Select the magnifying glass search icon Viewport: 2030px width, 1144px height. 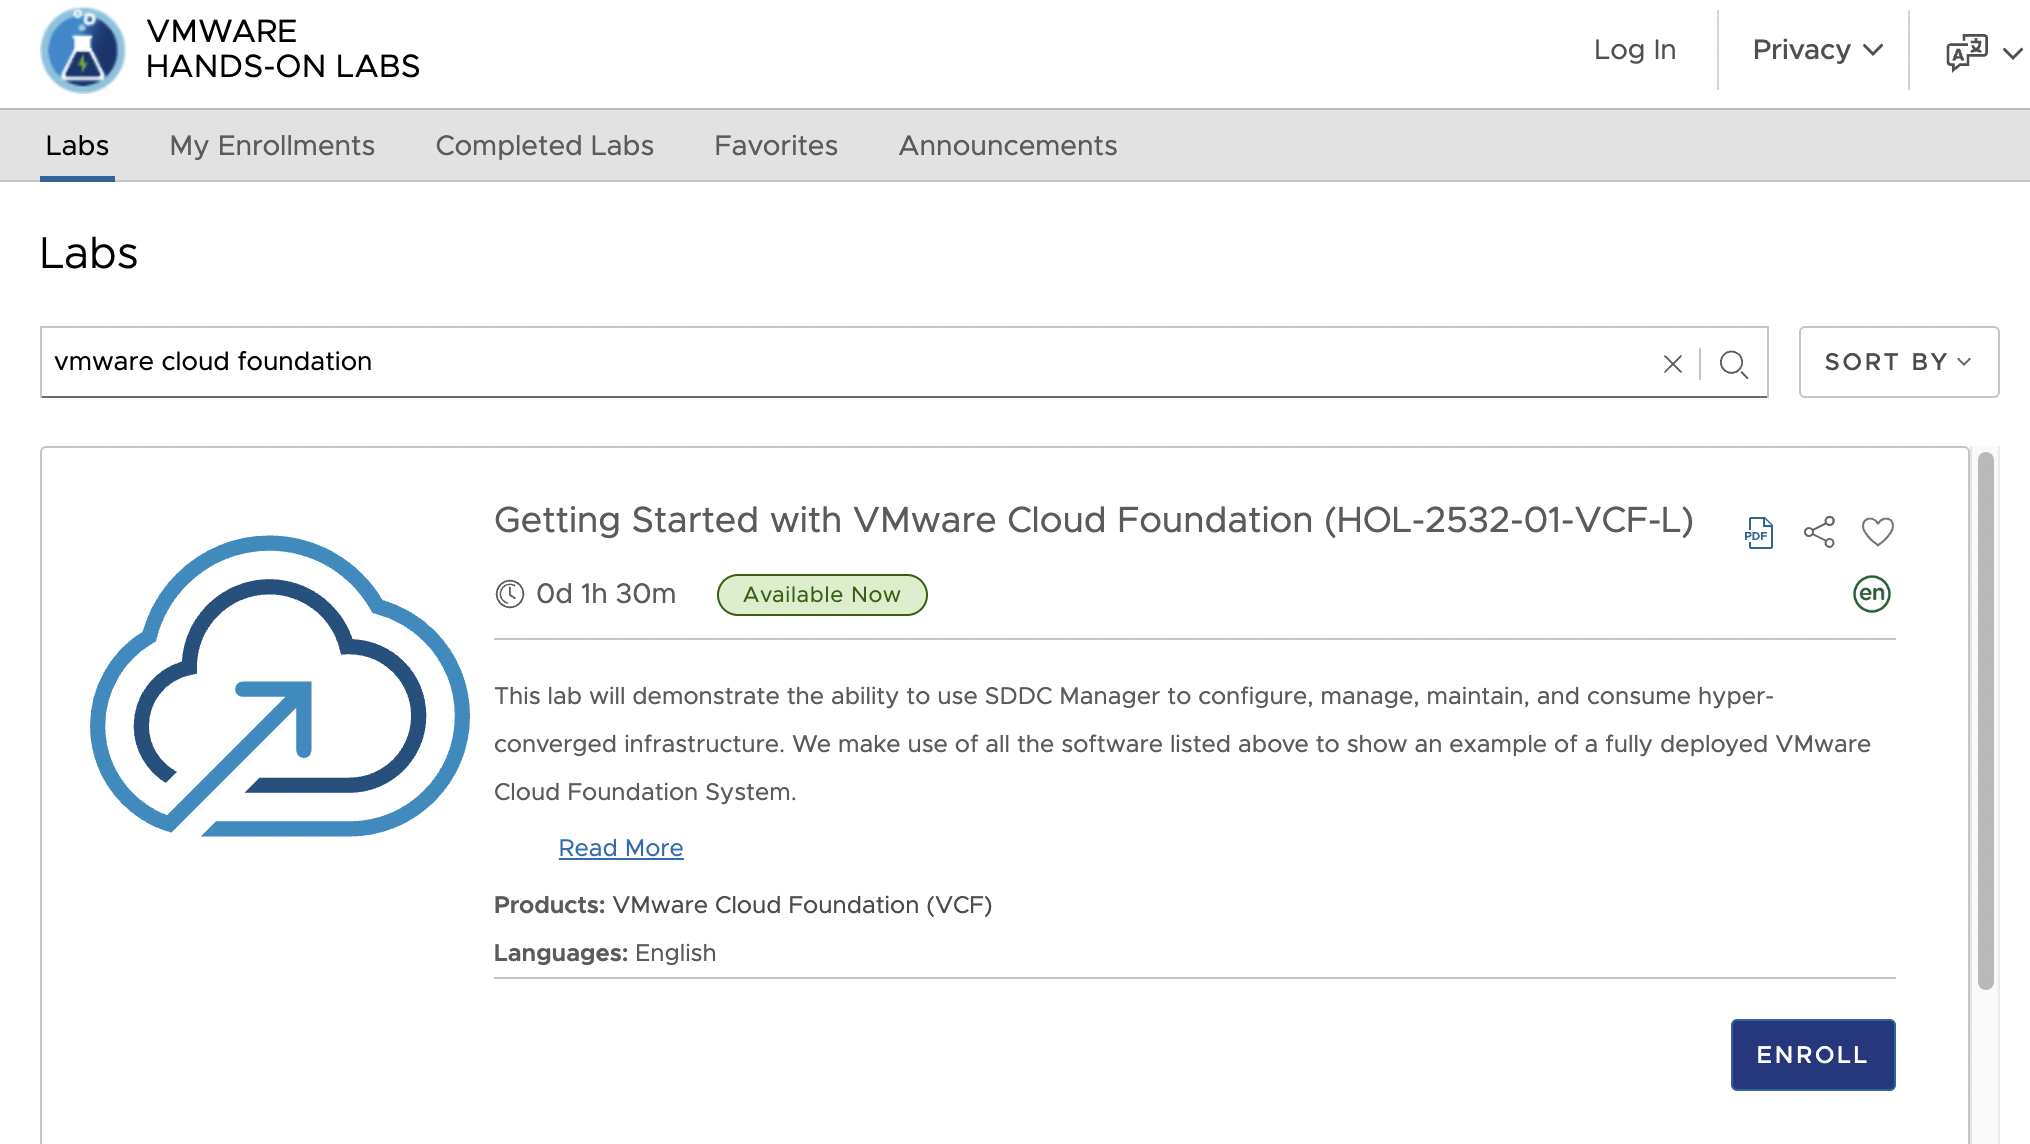click(x=1735, y=363)
